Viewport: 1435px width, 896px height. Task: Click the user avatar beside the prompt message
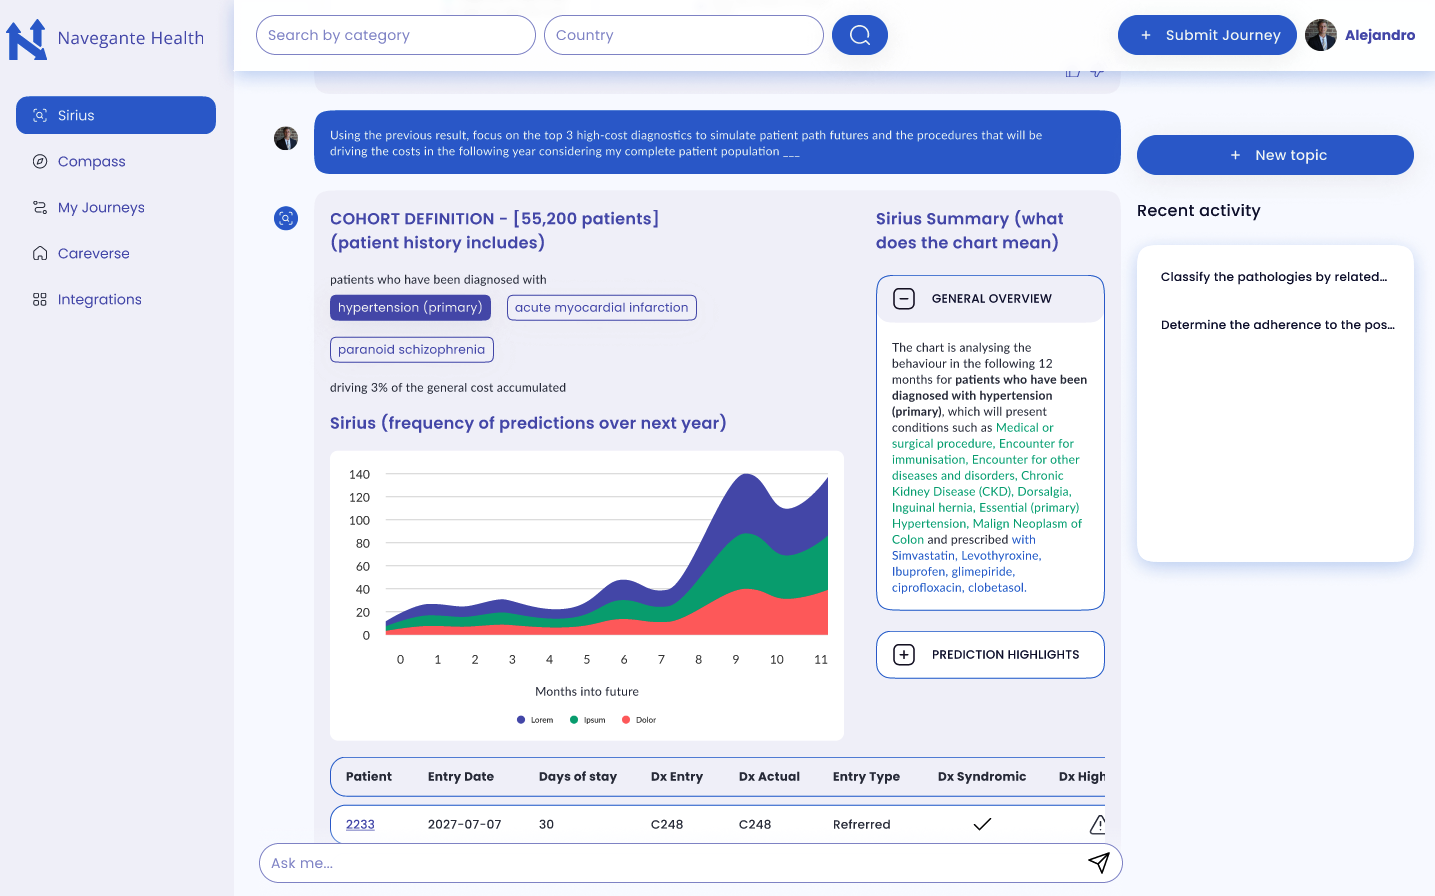click(286, 138)
